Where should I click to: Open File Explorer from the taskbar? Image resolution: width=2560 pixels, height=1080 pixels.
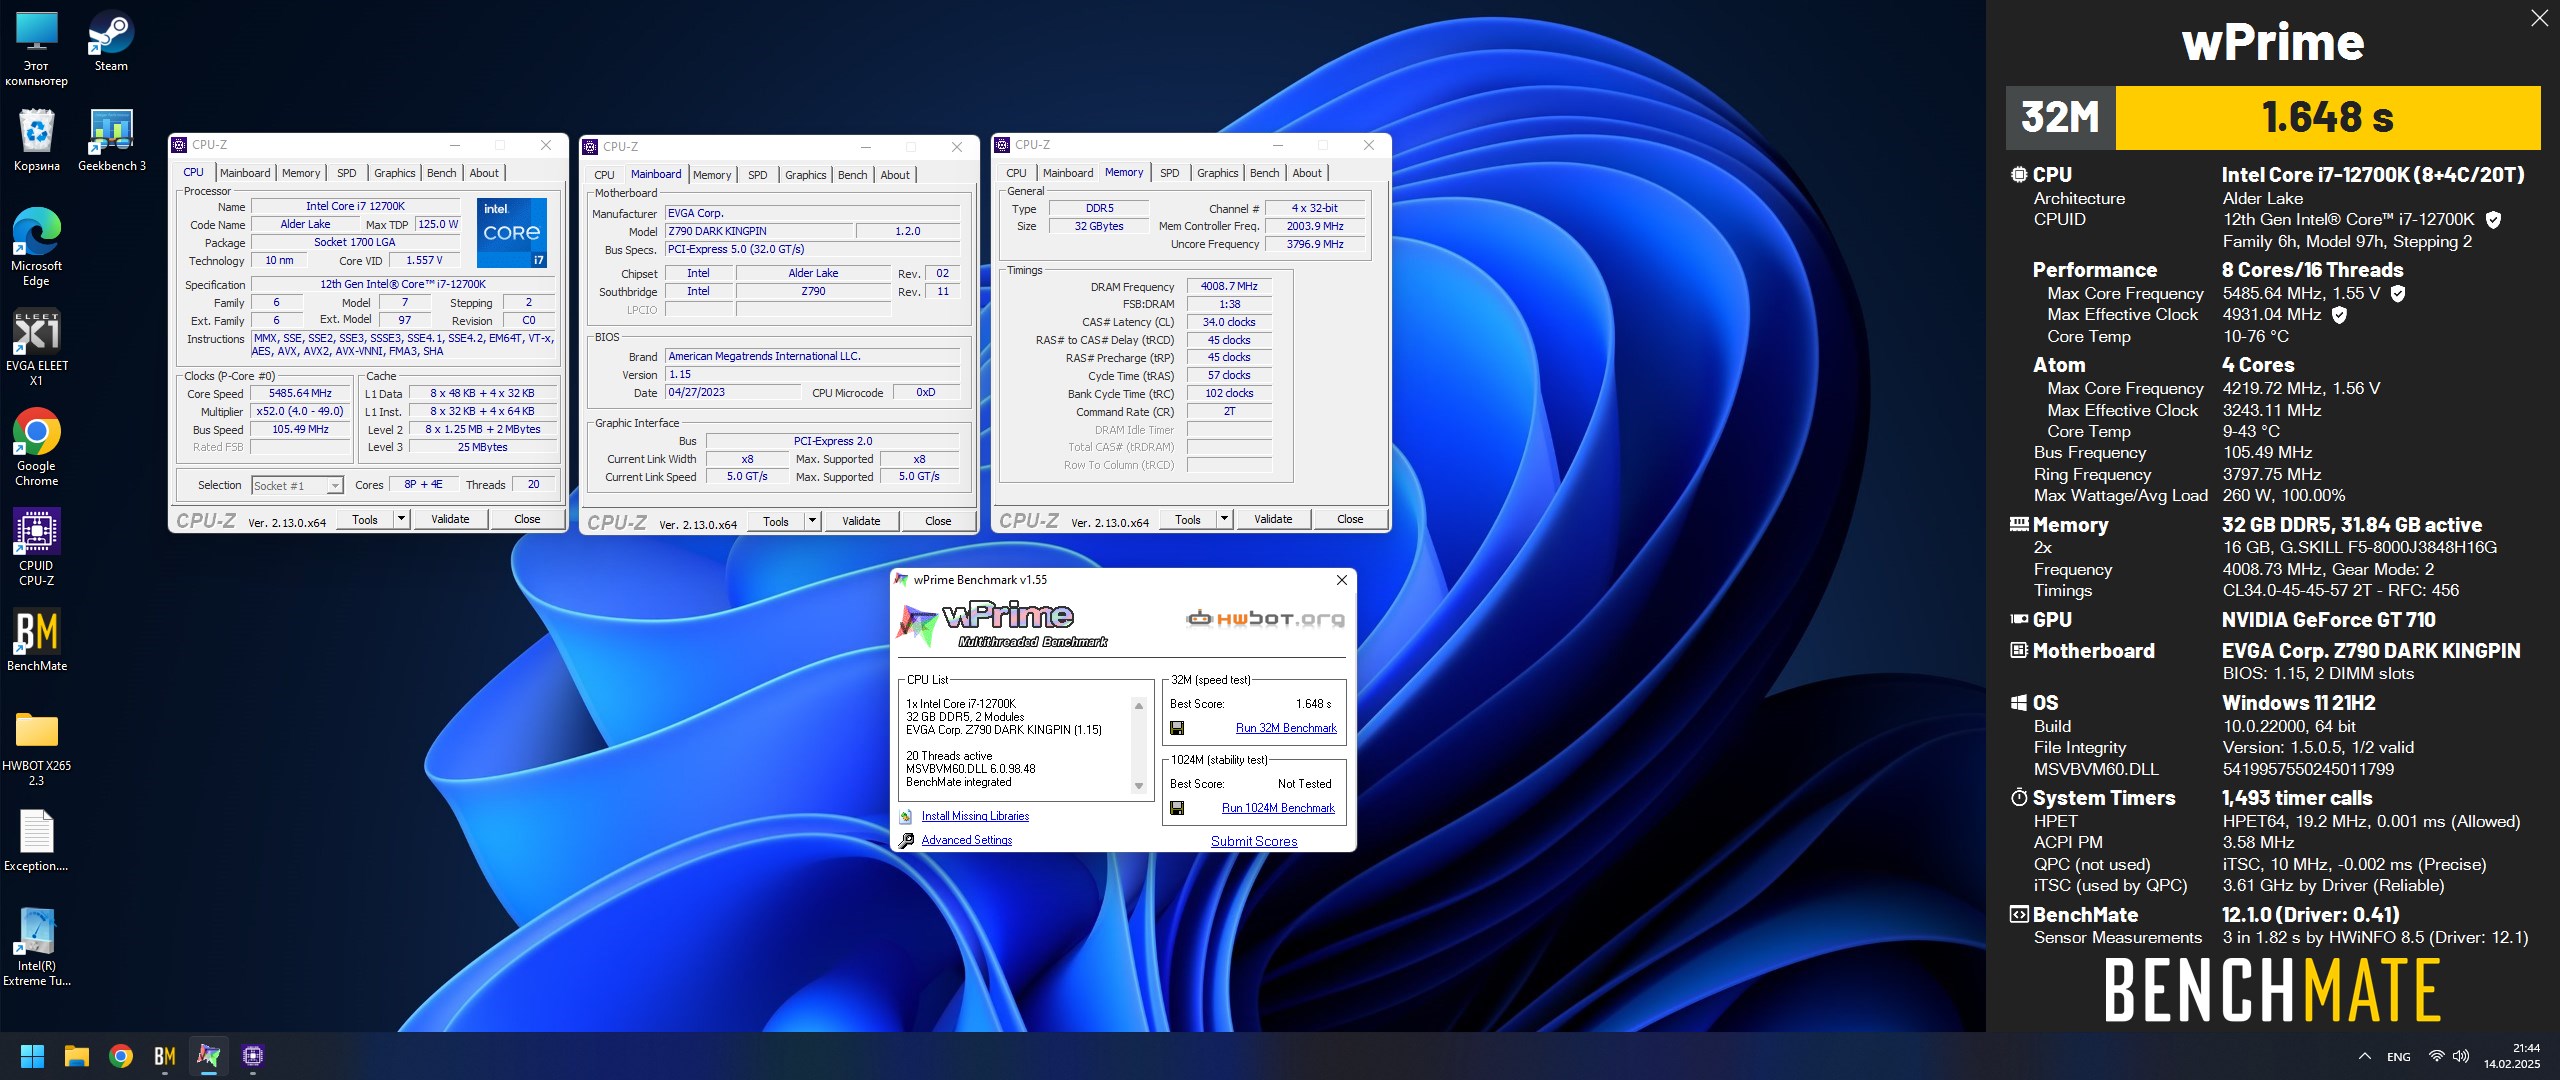click(77, 1056)
